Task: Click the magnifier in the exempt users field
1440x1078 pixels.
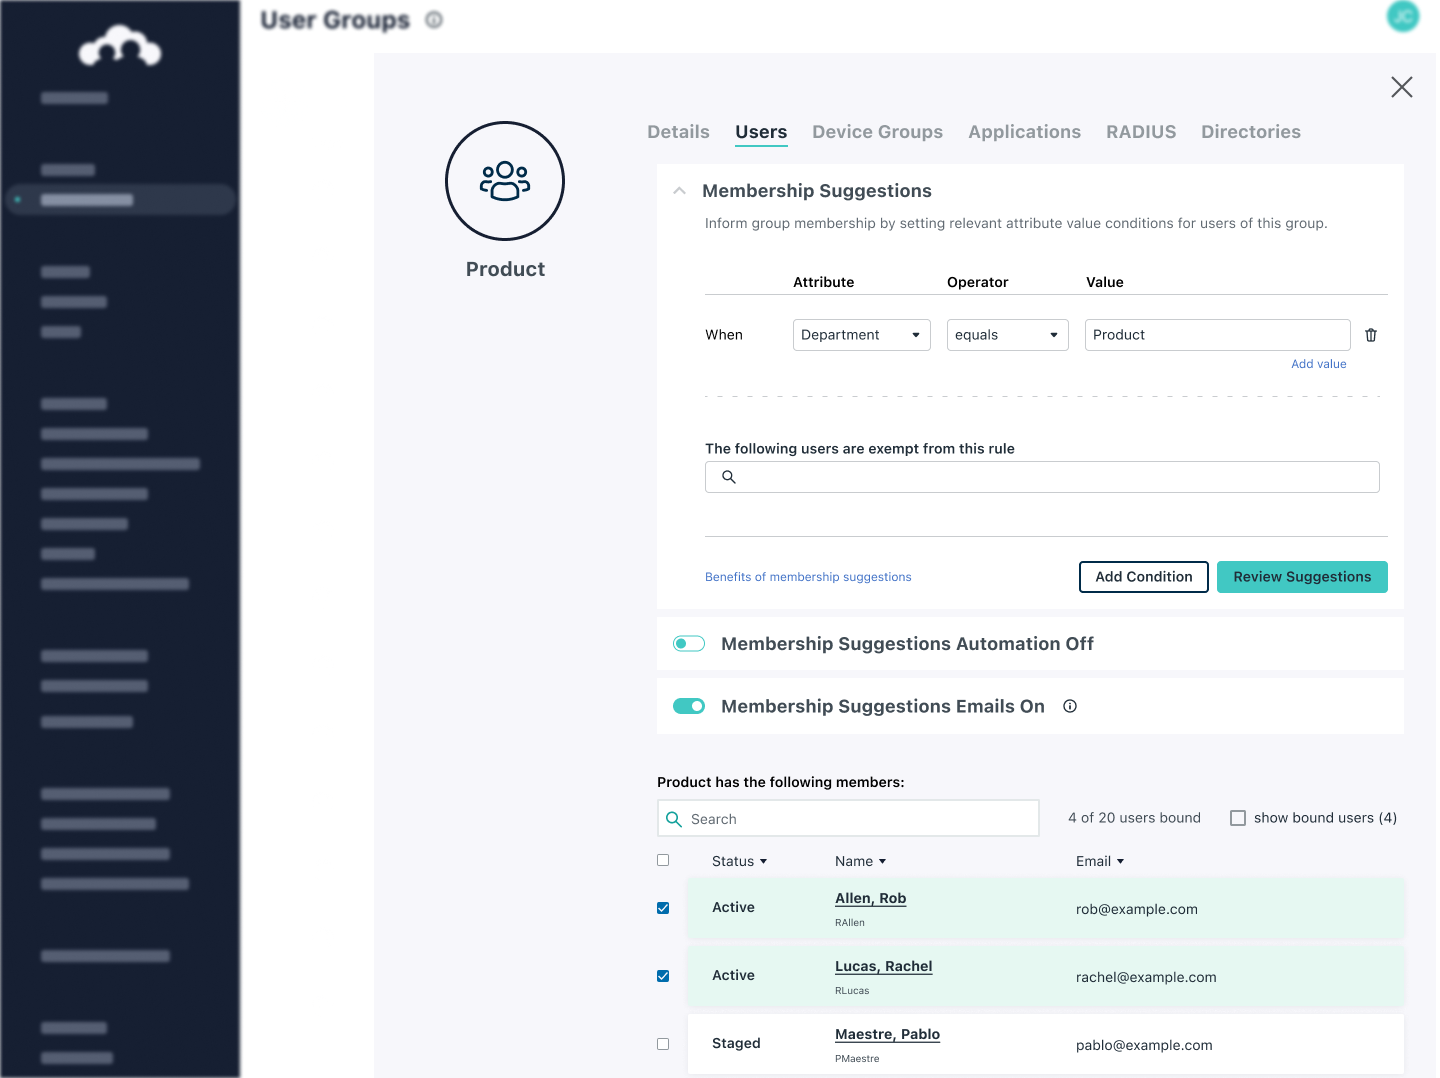Action: point(728,477)
